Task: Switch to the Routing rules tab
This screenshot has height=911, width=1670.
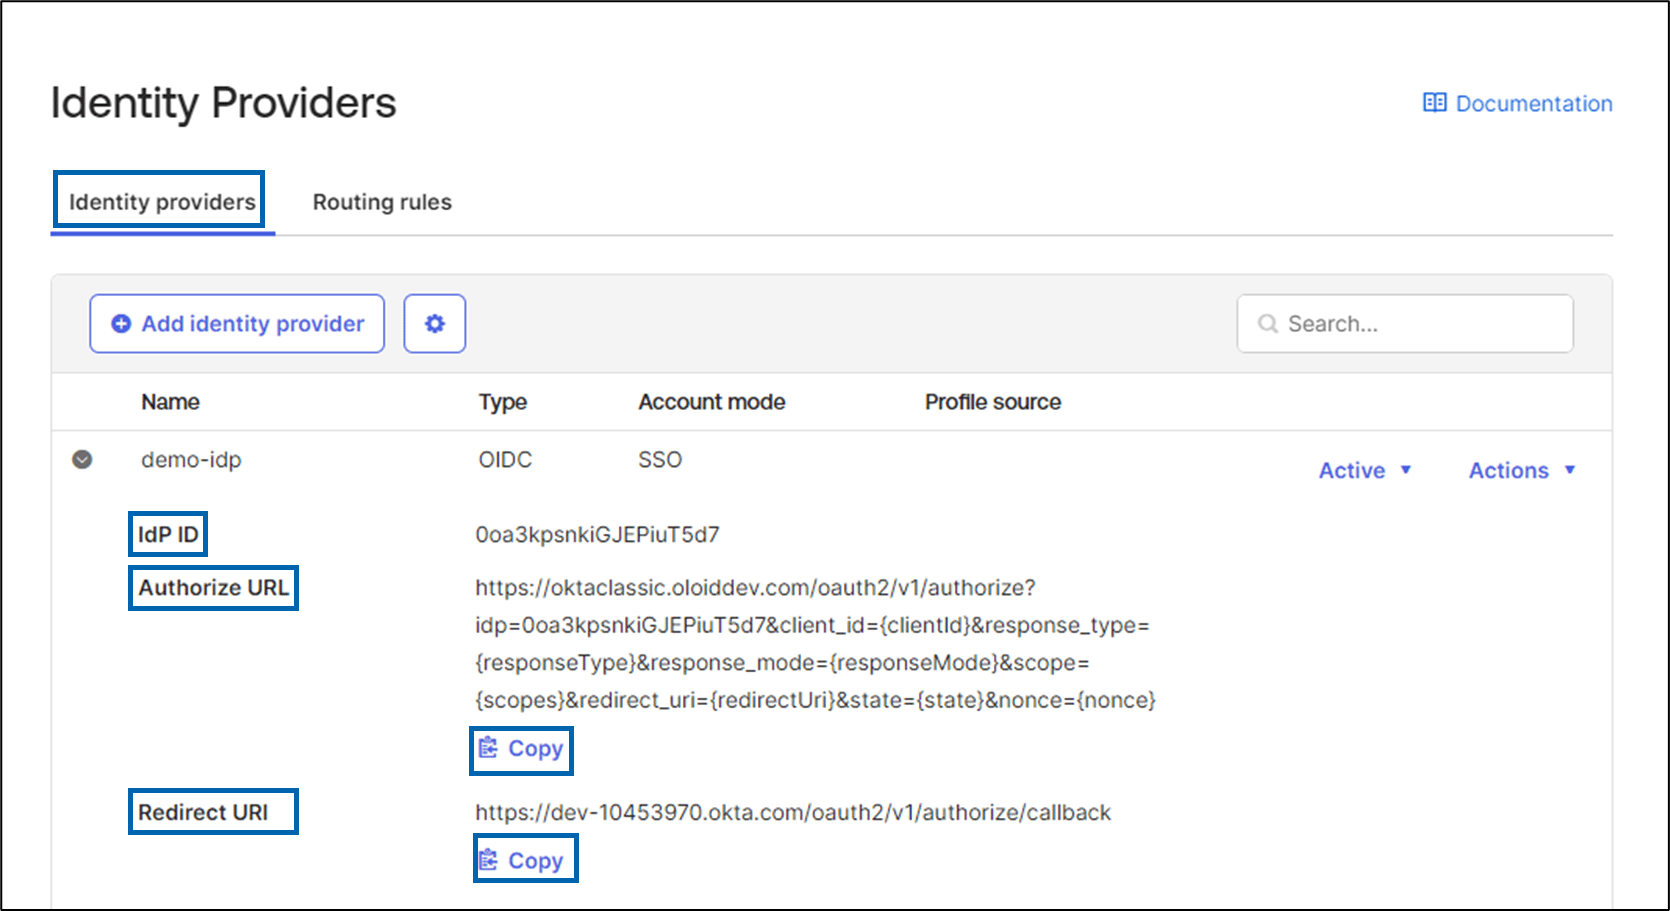Action: [x=382, y=202]
